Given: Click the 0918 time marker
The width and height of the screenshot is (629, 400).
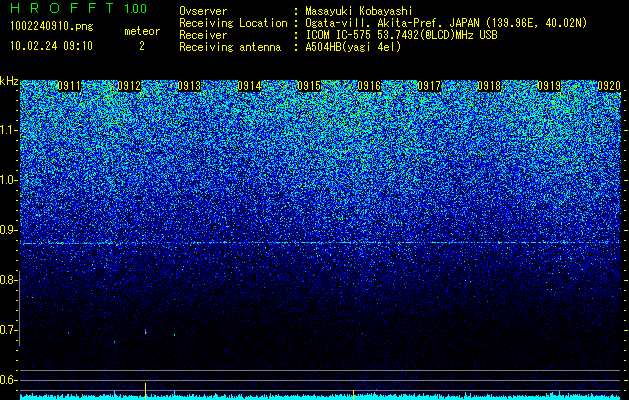Looking at the screenshot, I should coord(489,86).
